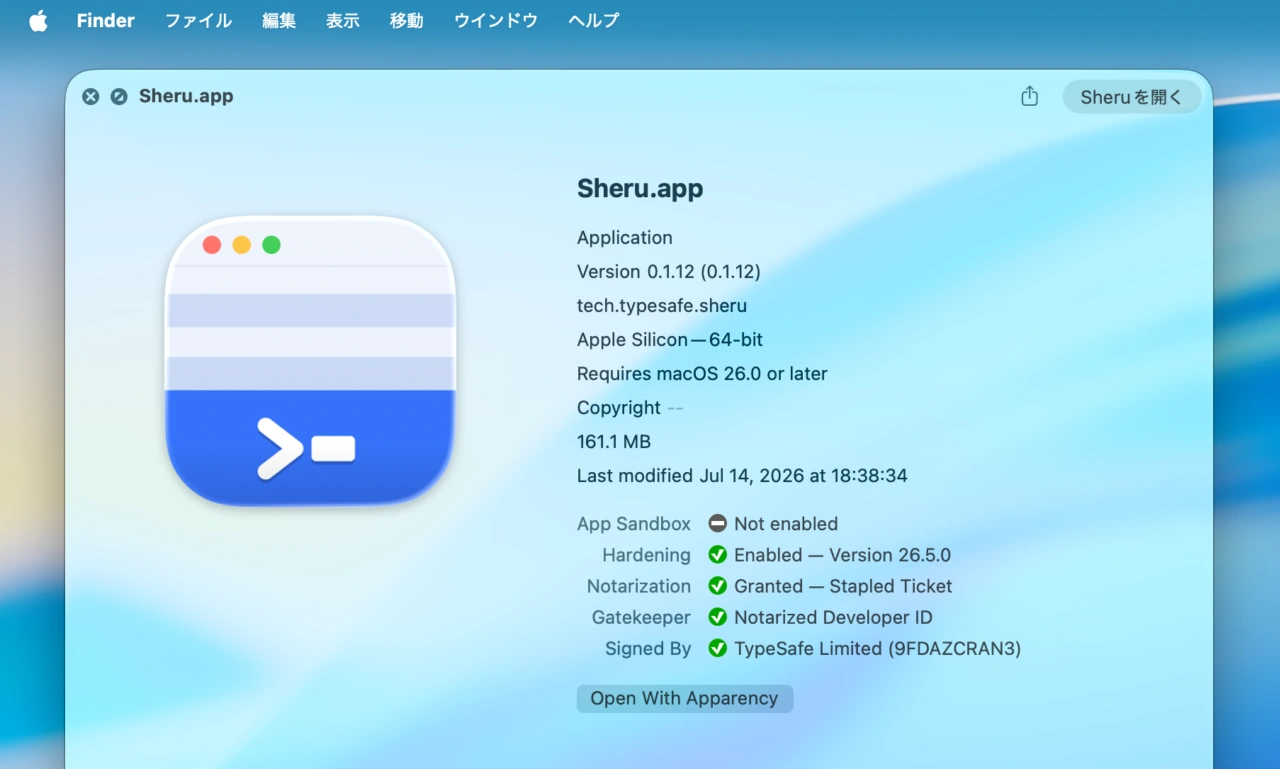Click Granted — Stapled Ticket text
The width and height of the screenshot is (1280, 769).
tap(843, 586)
